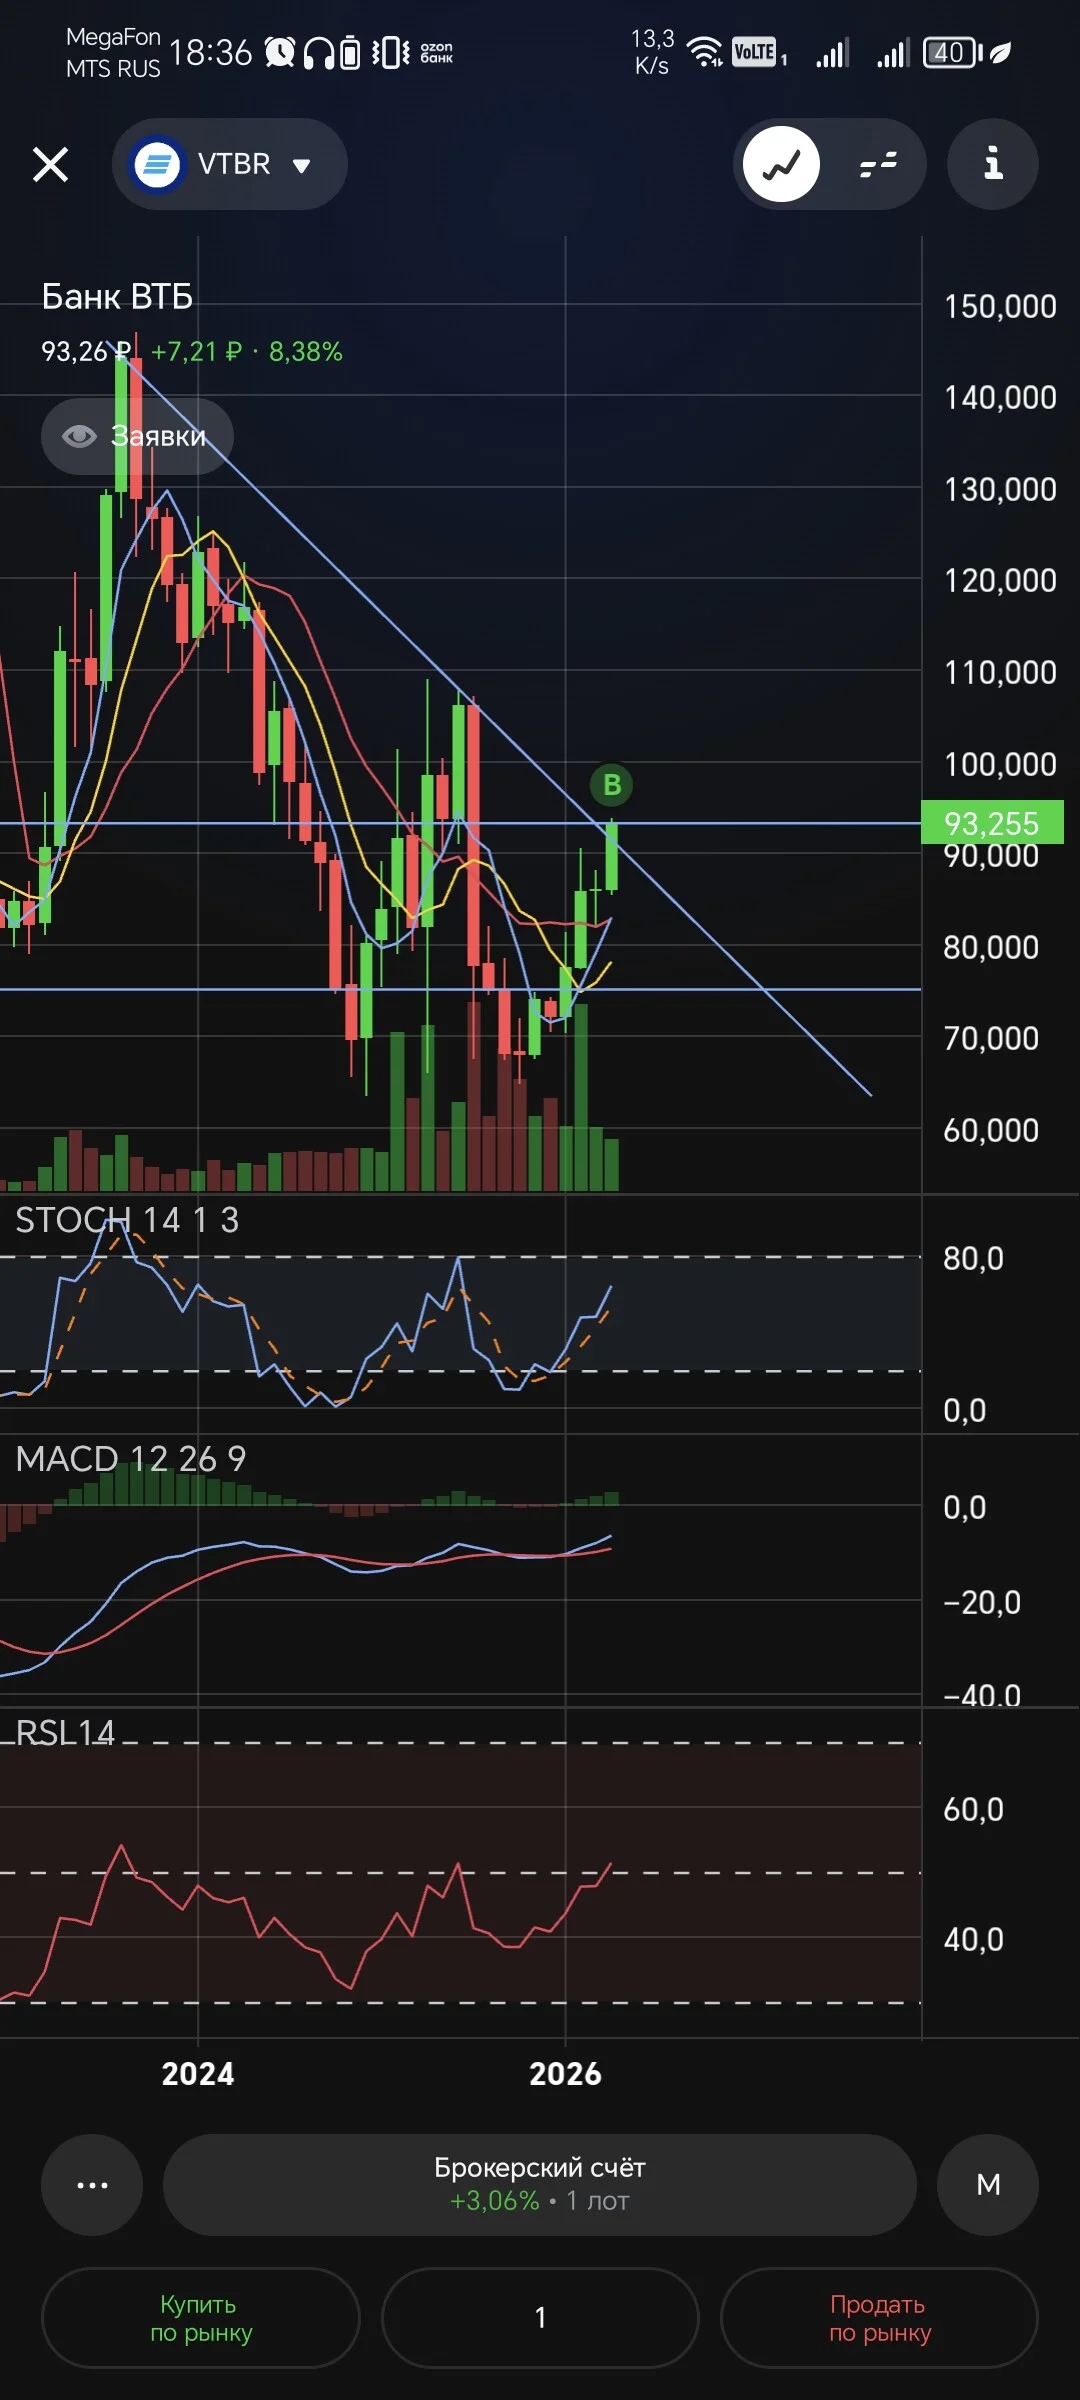Open Брокерский счёт account selector
Image resolution: width=1080 pixels, height=2400 pixels.
point(540,2185)
